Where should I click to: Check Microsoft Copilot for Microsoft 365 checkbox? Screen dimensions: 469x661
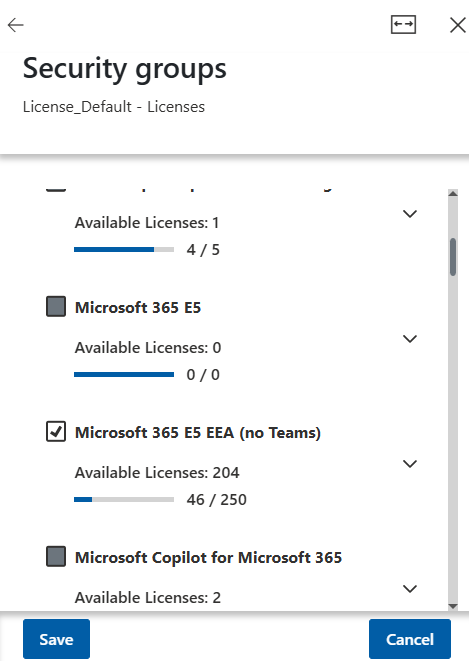[56, 556]
